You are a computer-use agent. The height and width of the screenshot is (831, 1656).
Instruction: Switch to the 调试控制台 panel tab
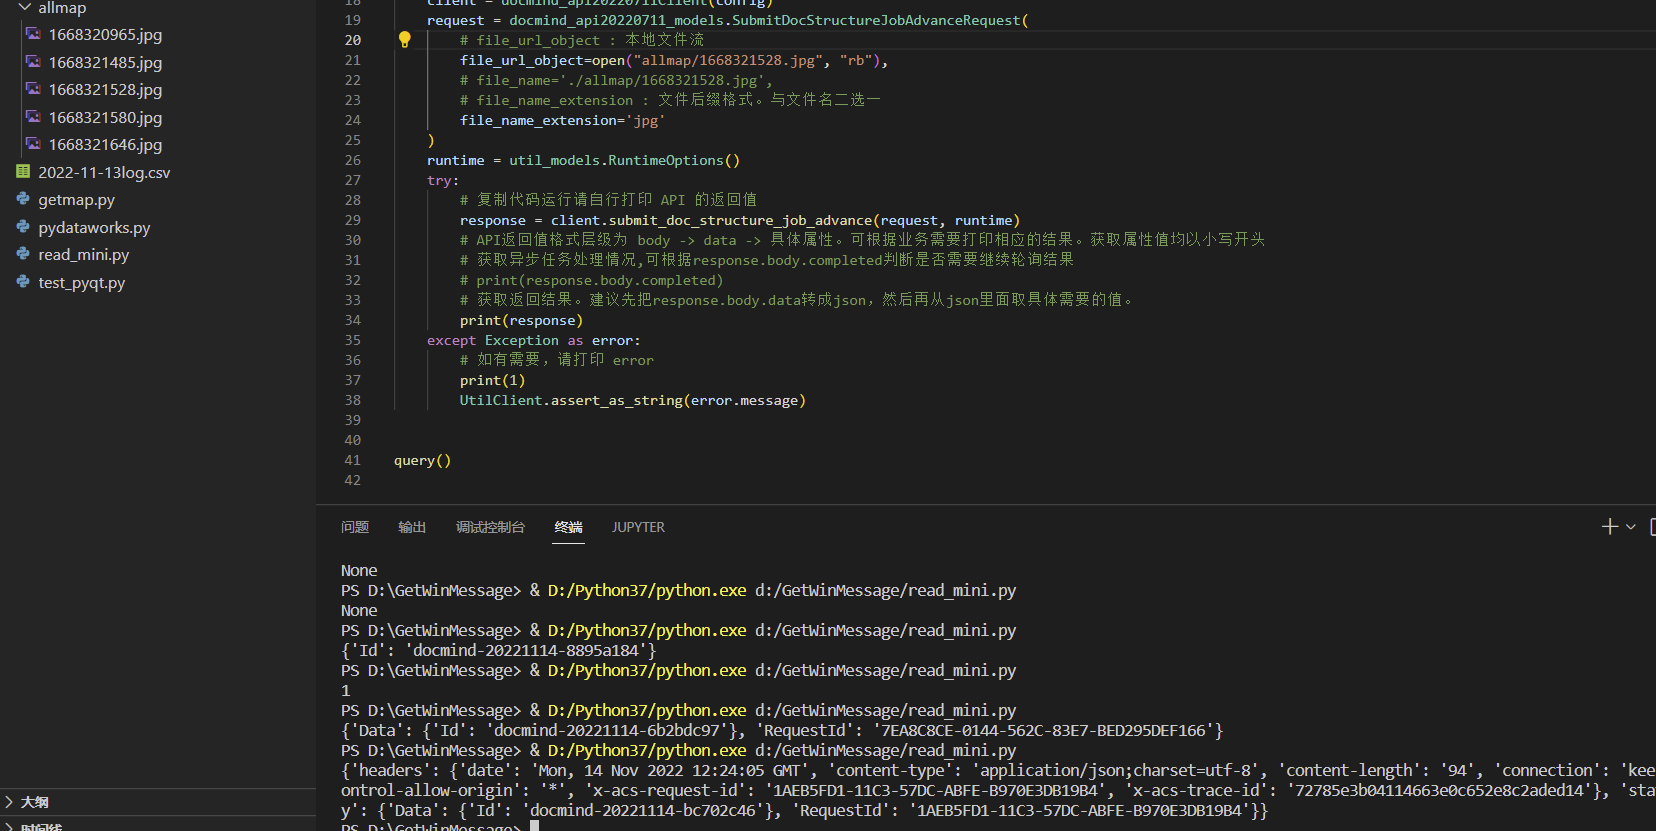[490, 527]
